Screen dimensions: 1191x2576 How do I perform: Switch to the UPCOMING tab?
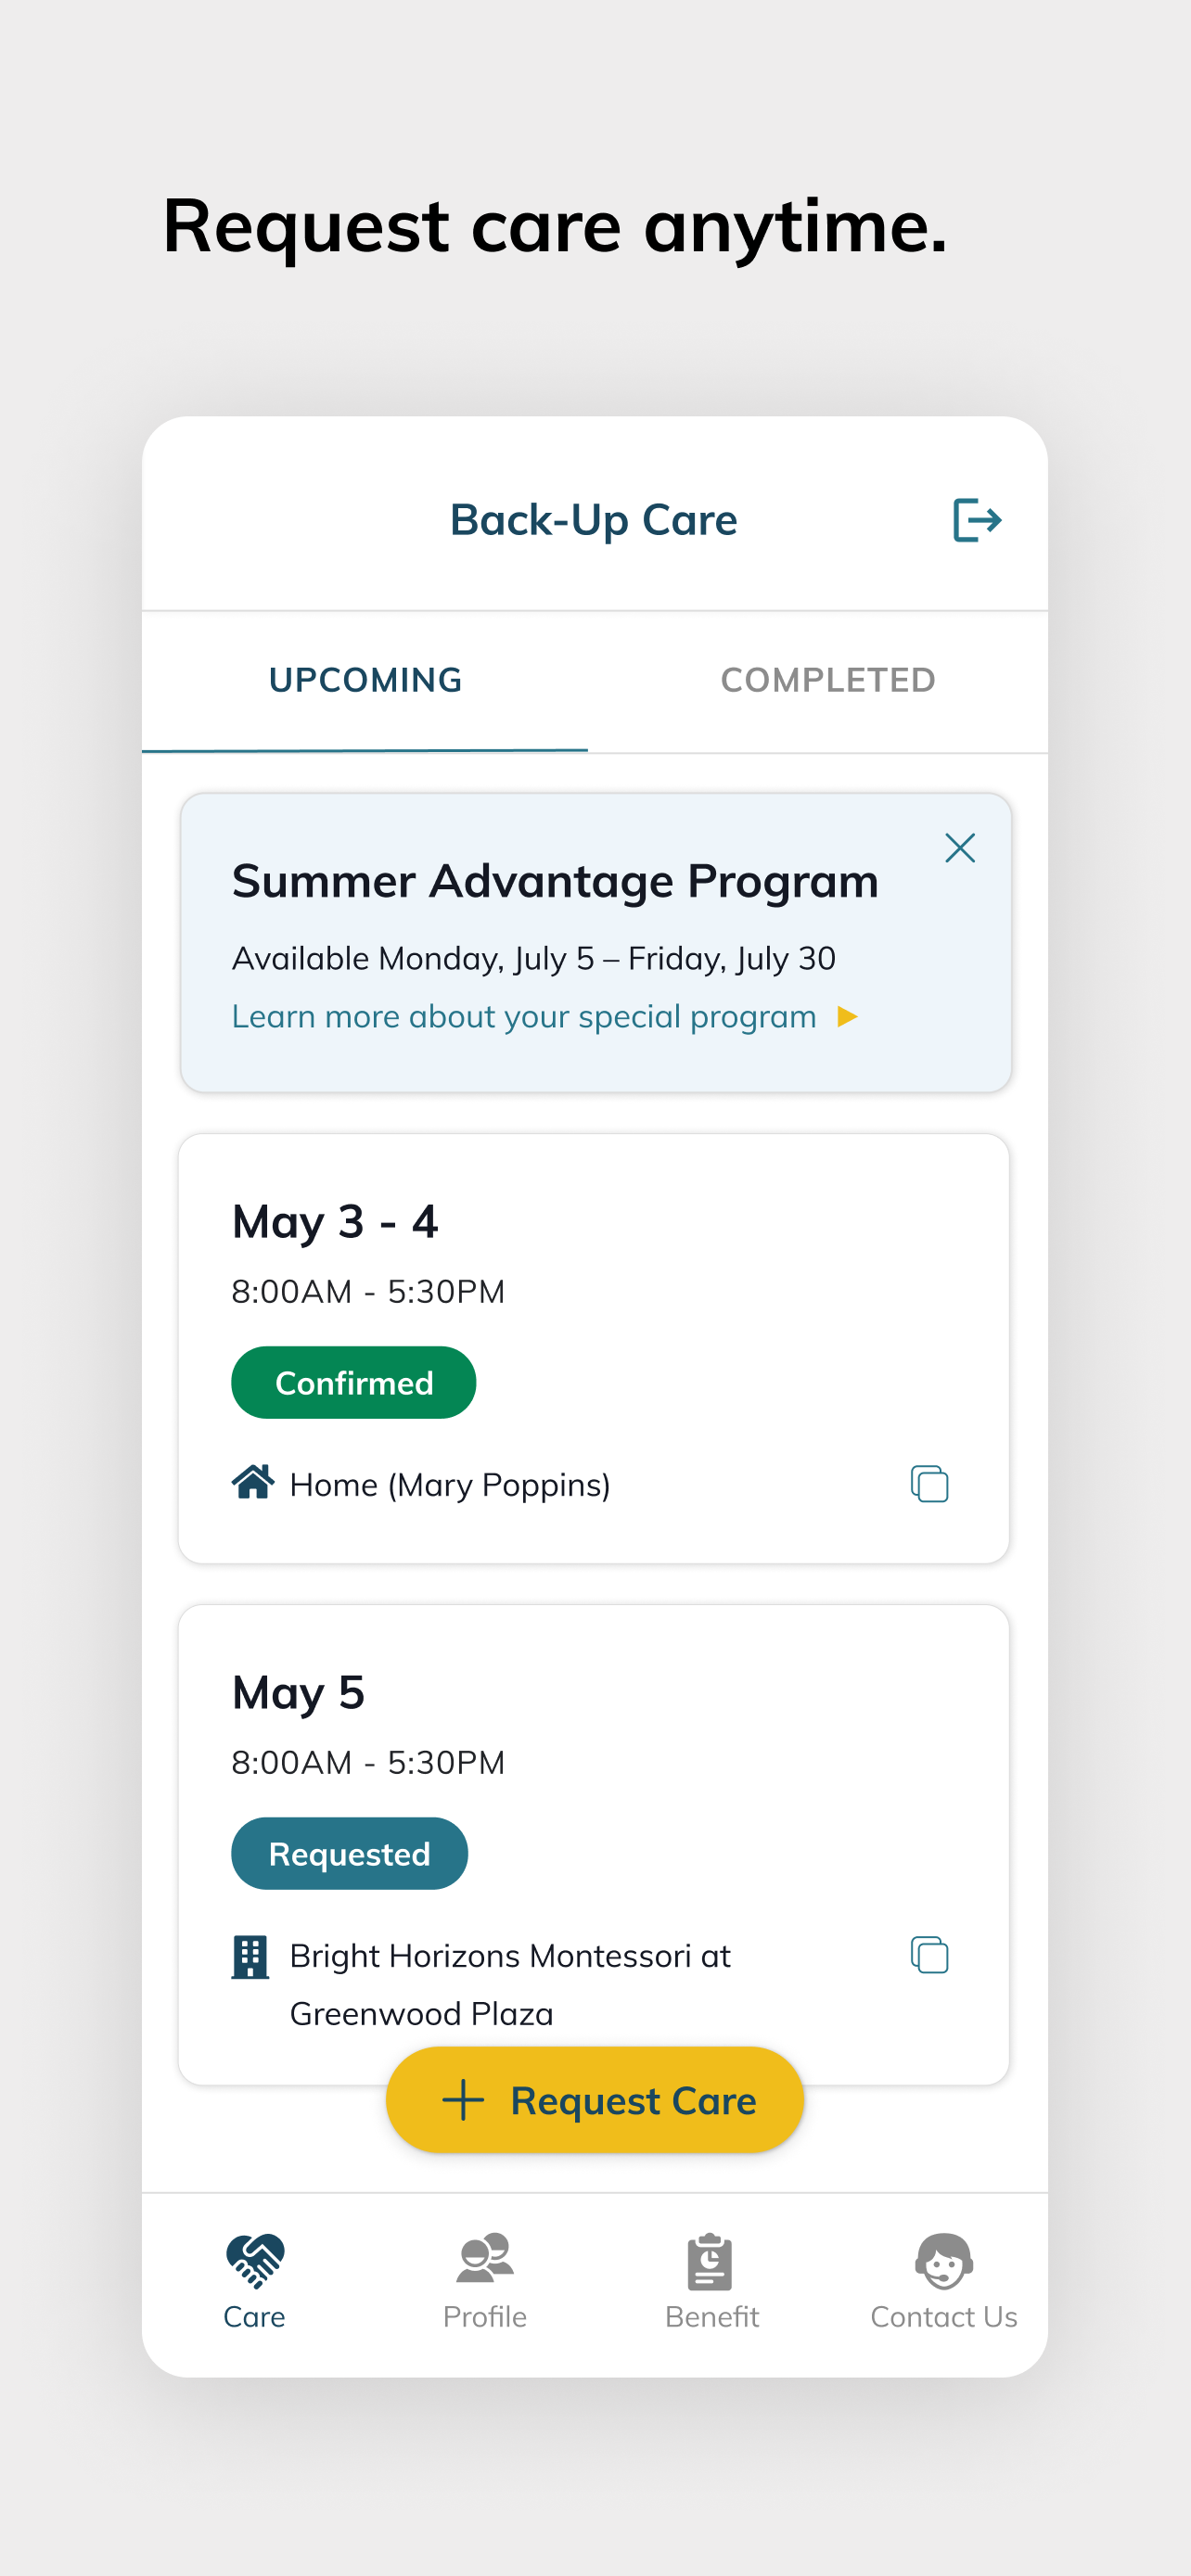click(365, 680)
